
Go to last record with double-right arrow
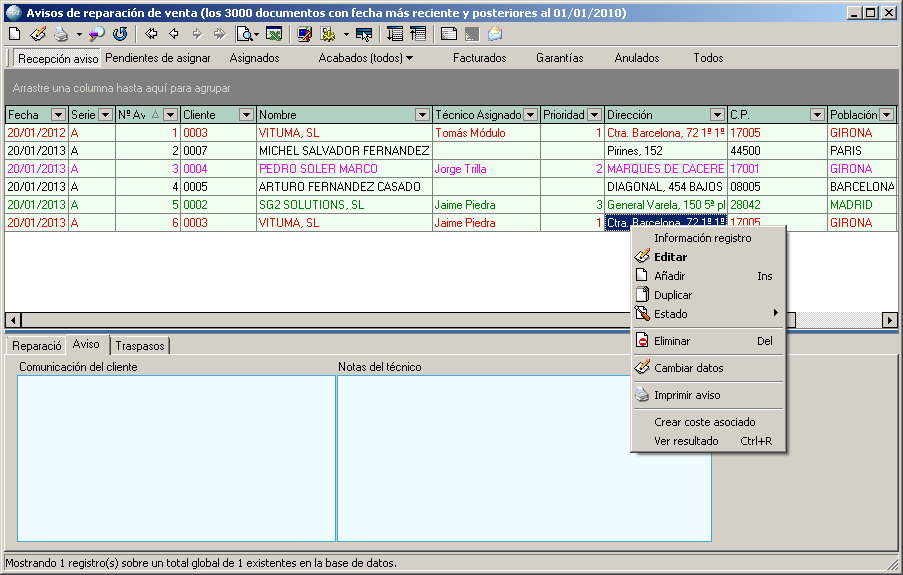pos(220,34)
